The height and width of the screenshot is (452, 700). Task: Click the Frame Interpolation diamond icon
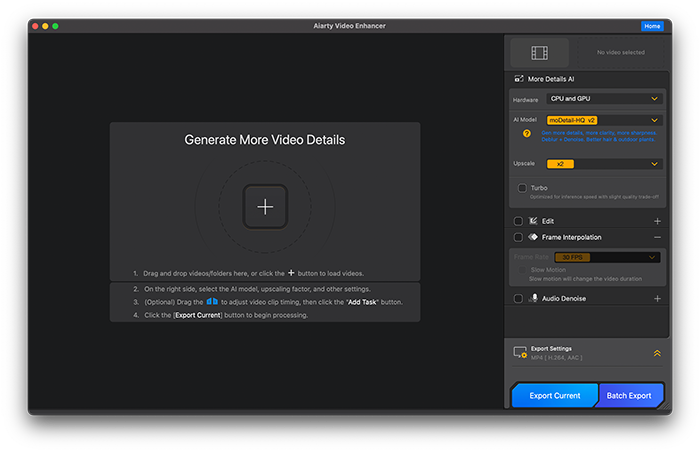[x=533, y=237]
